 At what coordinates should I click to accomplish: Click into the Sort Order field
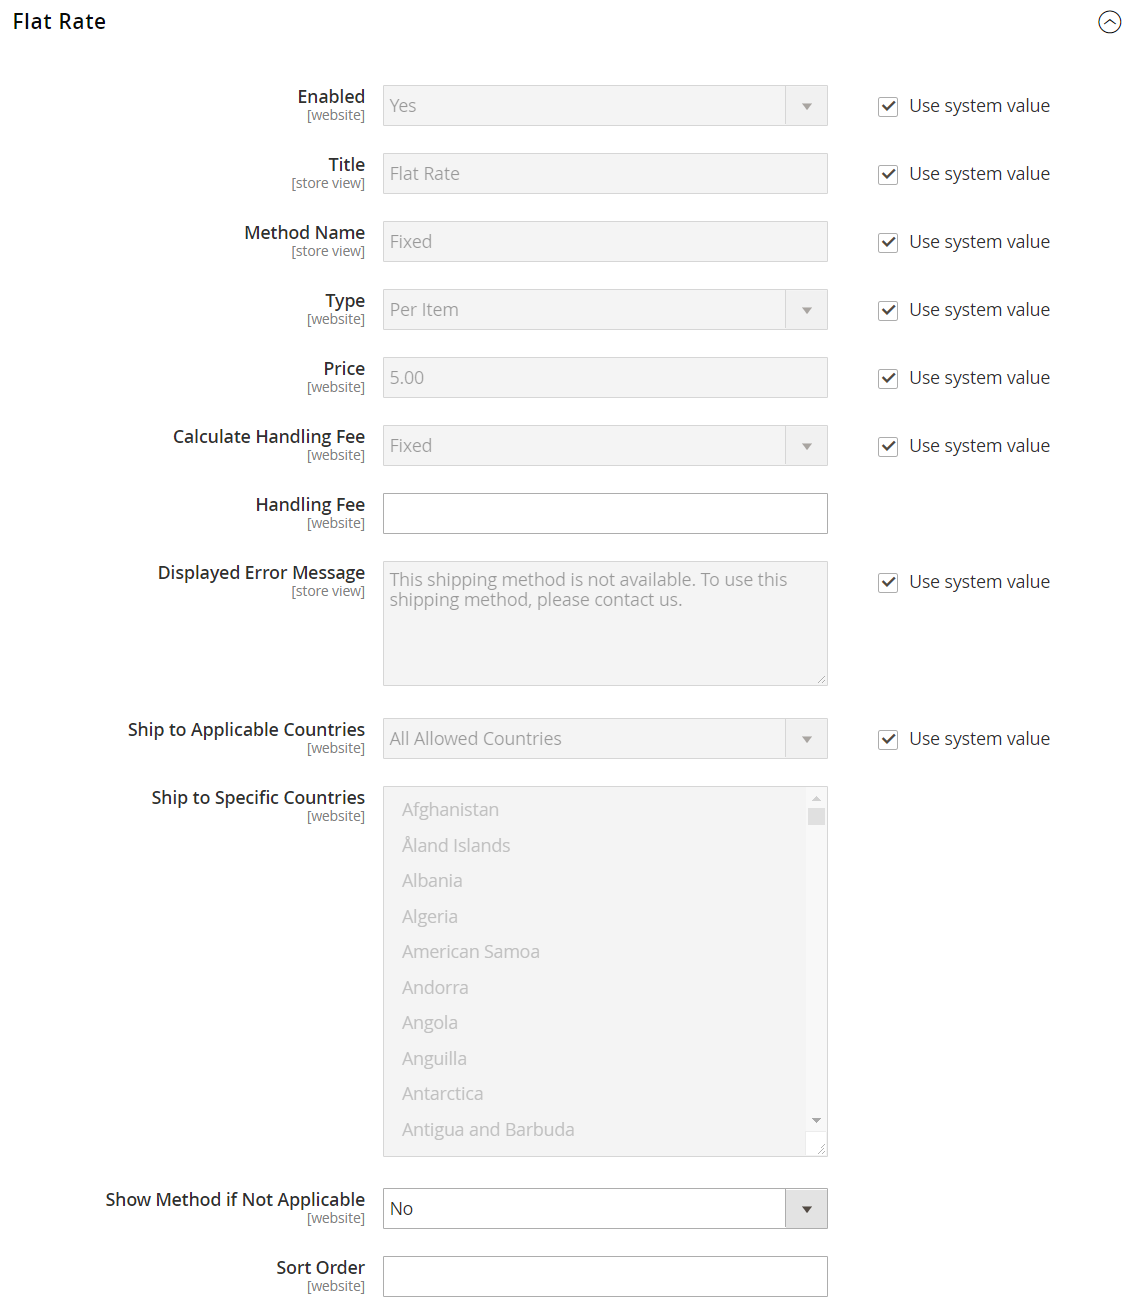[x=604, y=1276]
